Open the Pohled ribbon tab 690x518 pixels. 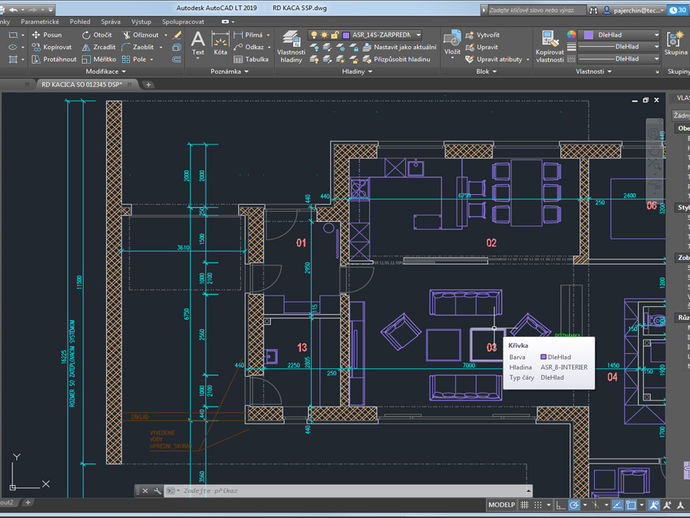click(80, 22)
